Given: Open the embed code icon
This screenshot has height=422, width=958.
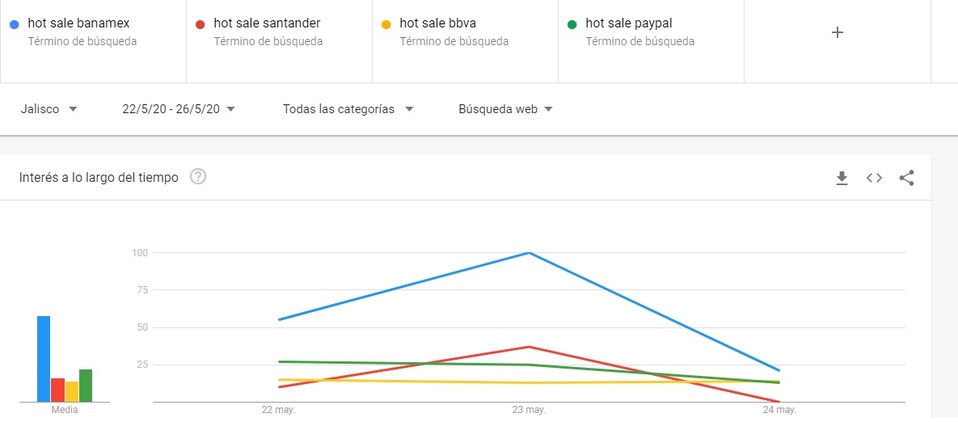Looking at the screenshot, I should point(874,178).
